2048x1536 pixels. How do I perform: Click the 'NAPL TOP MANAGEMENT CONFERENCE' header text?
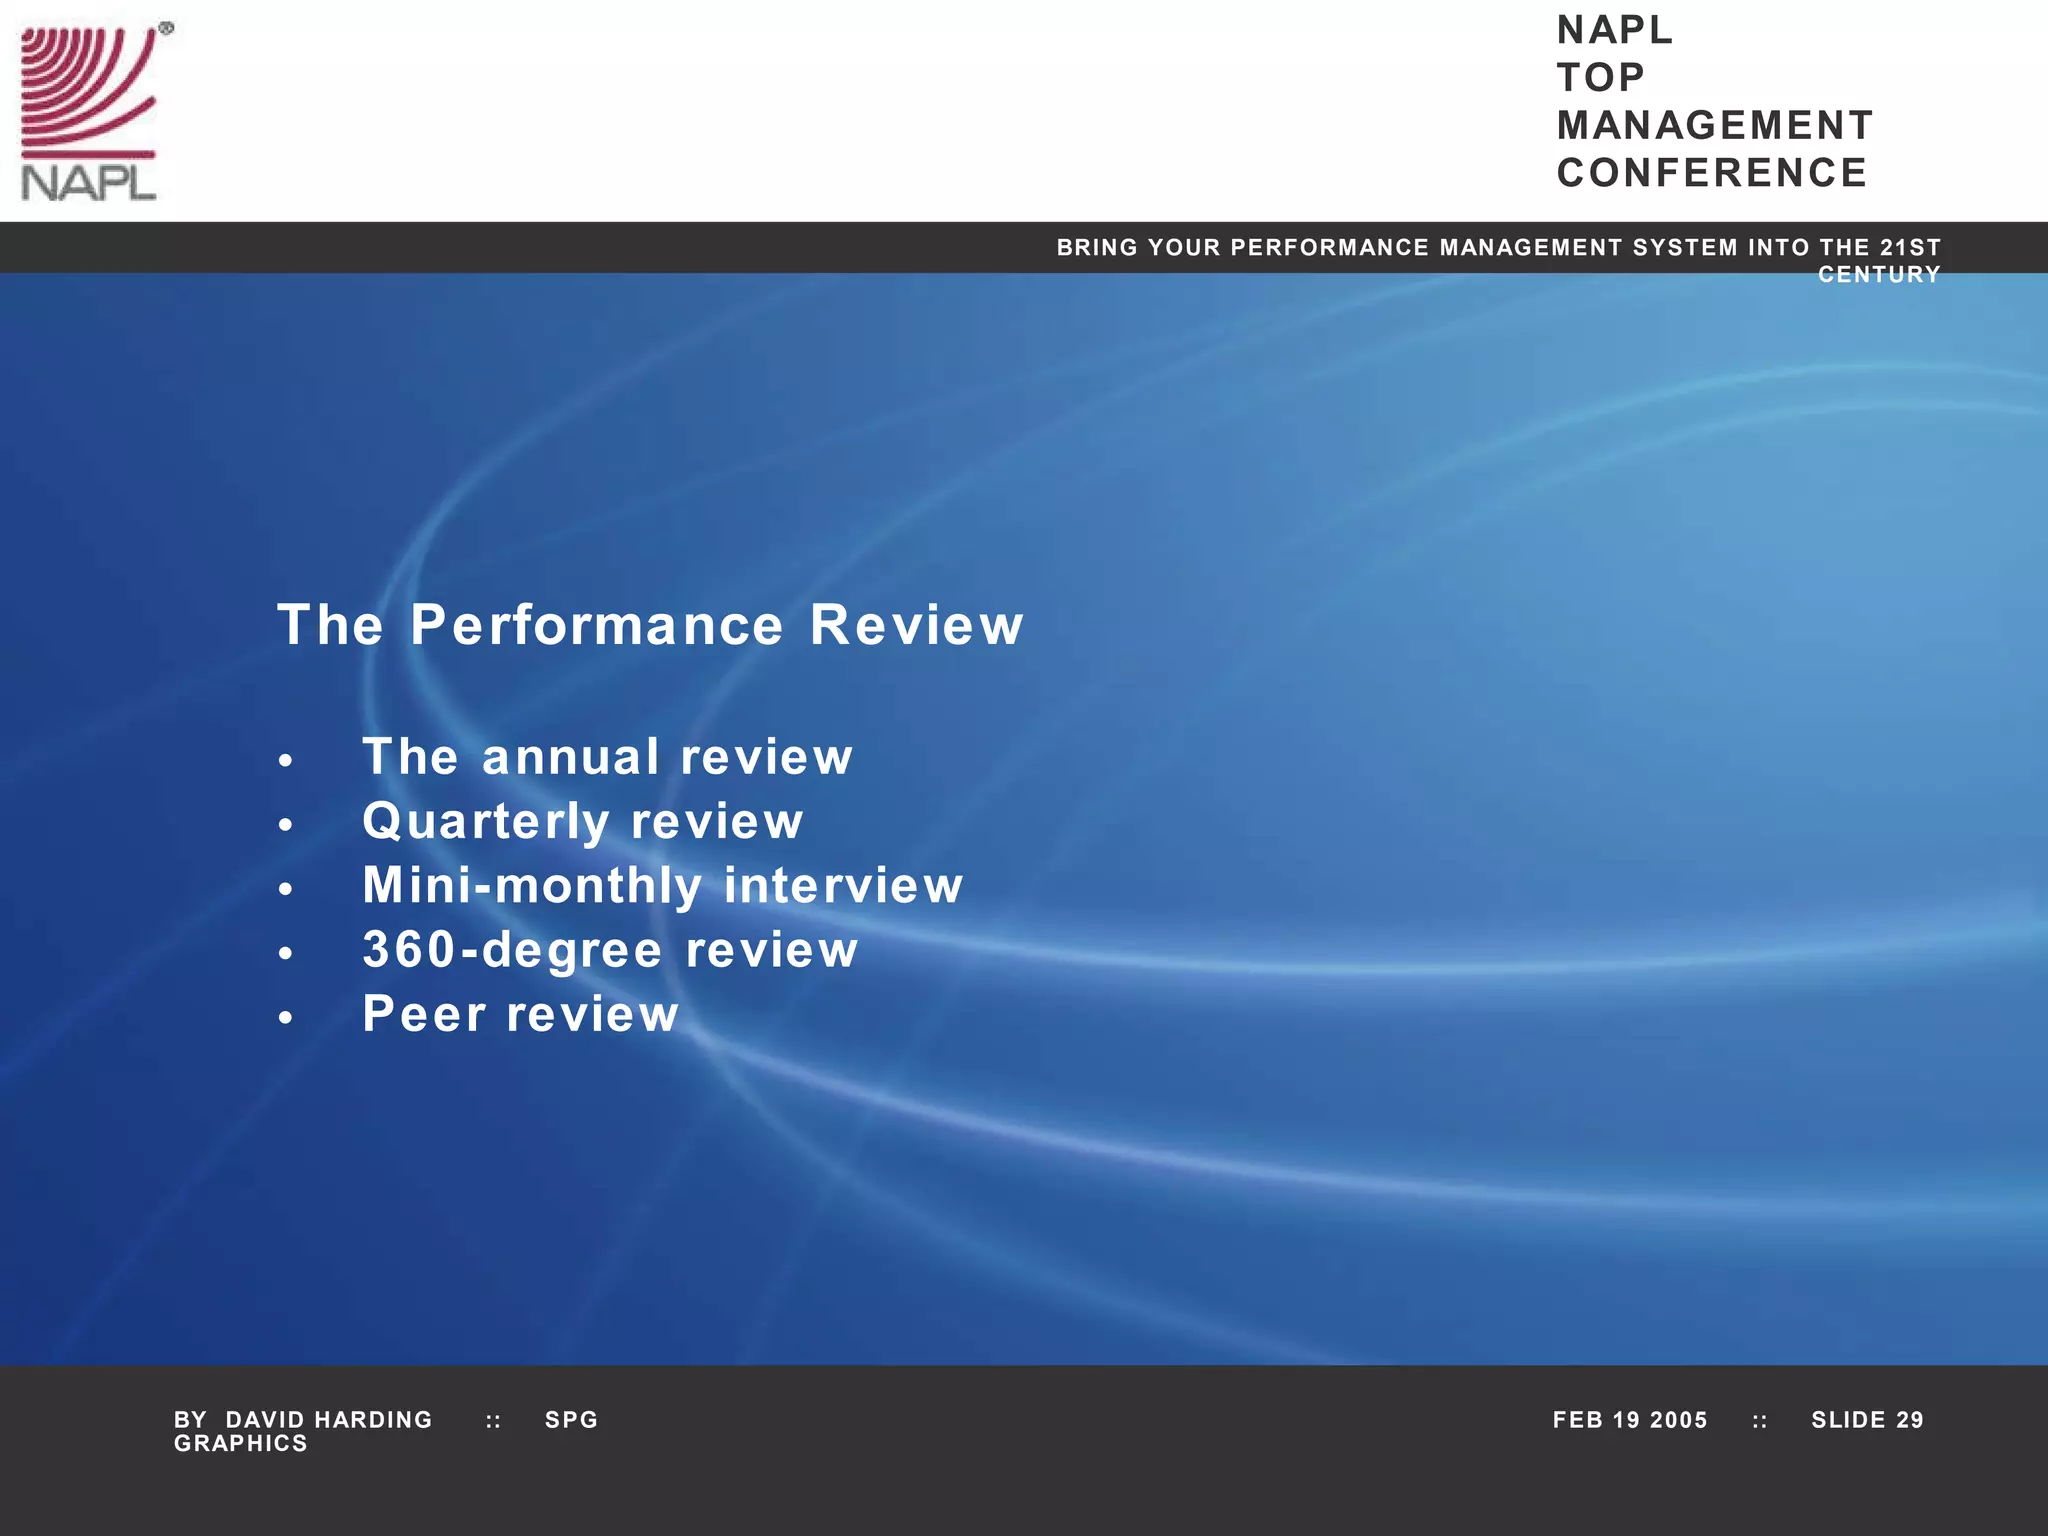click(1715, 101)
